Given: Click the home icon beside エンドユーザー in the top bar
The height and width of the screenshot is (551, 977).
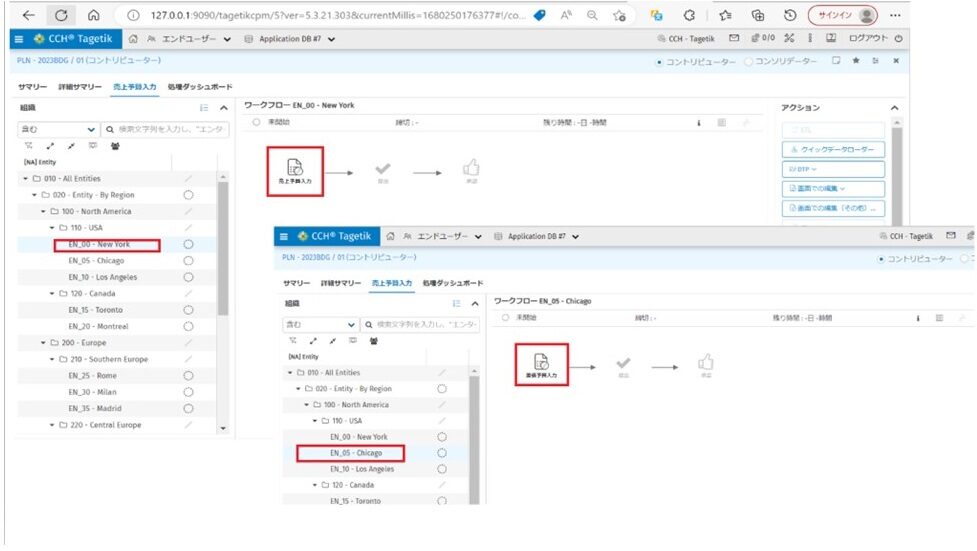Looking at the screenshot, I should point(134,39).
